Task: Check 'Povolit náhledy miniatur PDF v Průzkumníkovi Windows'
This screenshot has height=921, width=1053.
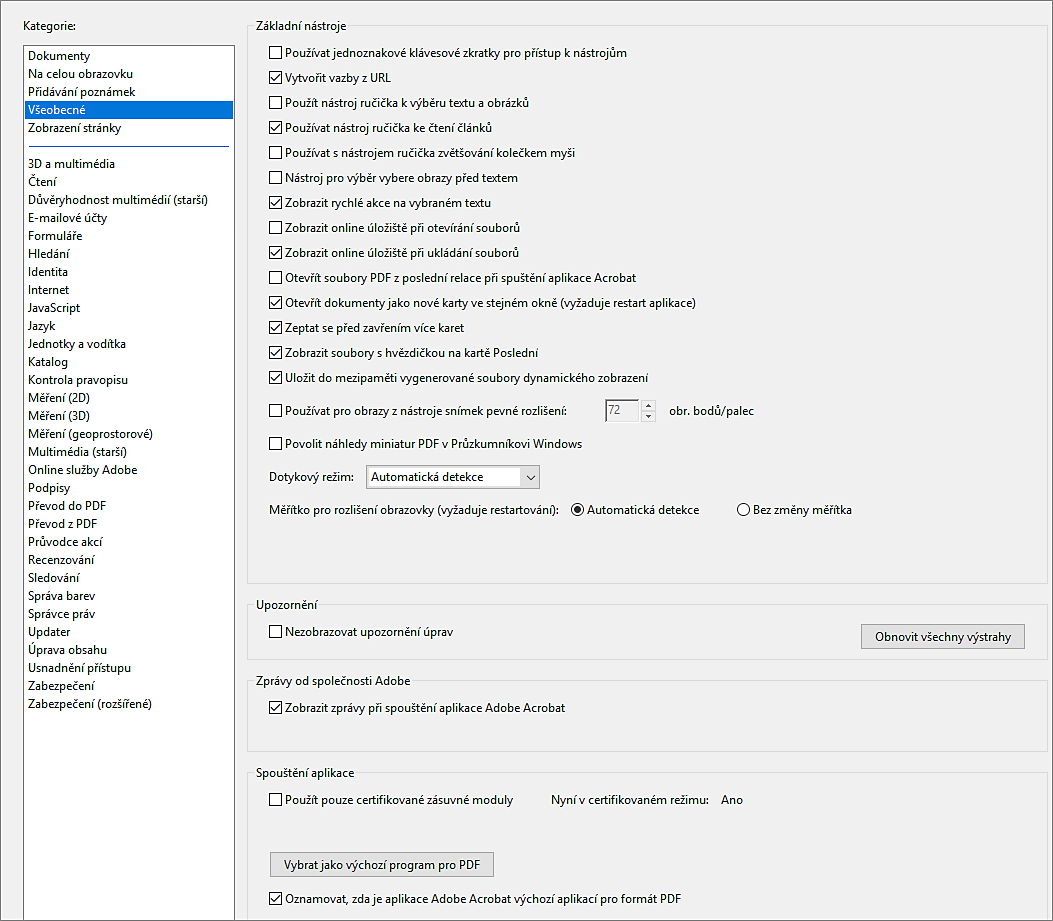Action: pyautogui.click(x=275, y=443)
